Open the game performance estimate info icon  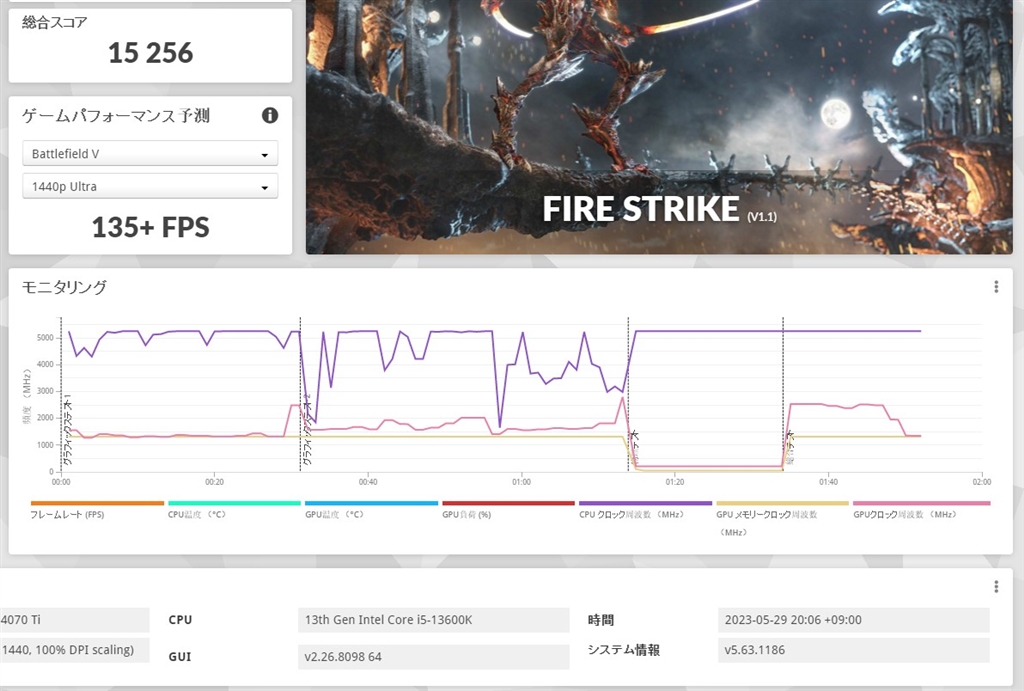coord(270,116)
